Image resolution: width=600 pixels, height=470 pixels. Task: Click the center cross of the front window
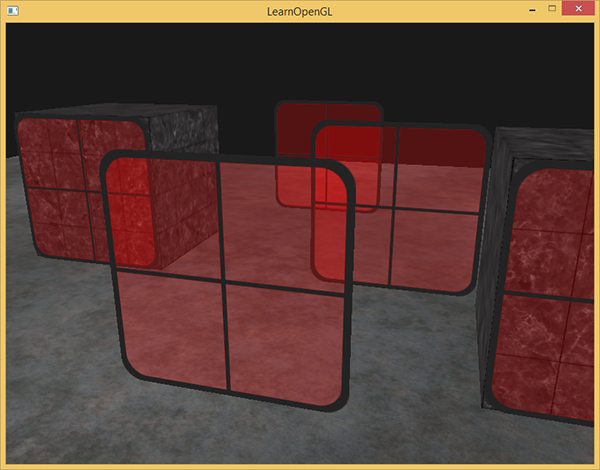[225, 280]
